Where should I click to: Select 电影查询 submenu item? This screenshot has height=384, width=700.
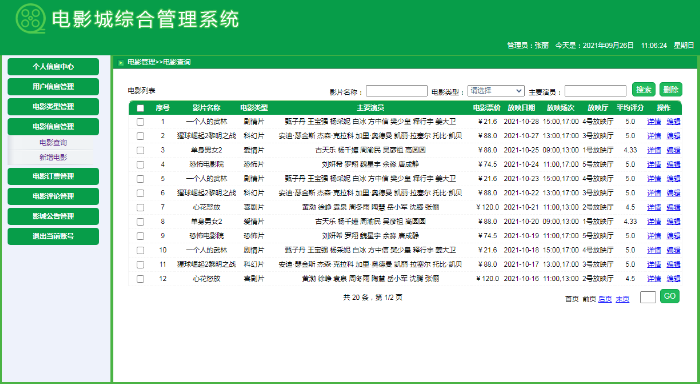pyautogui.click(x=53, y=143)
